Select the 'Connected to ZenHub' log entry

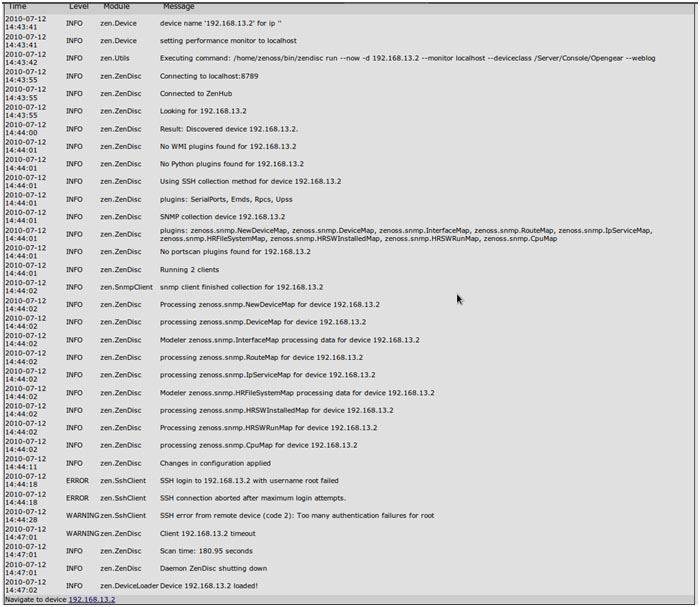[196, 93]
